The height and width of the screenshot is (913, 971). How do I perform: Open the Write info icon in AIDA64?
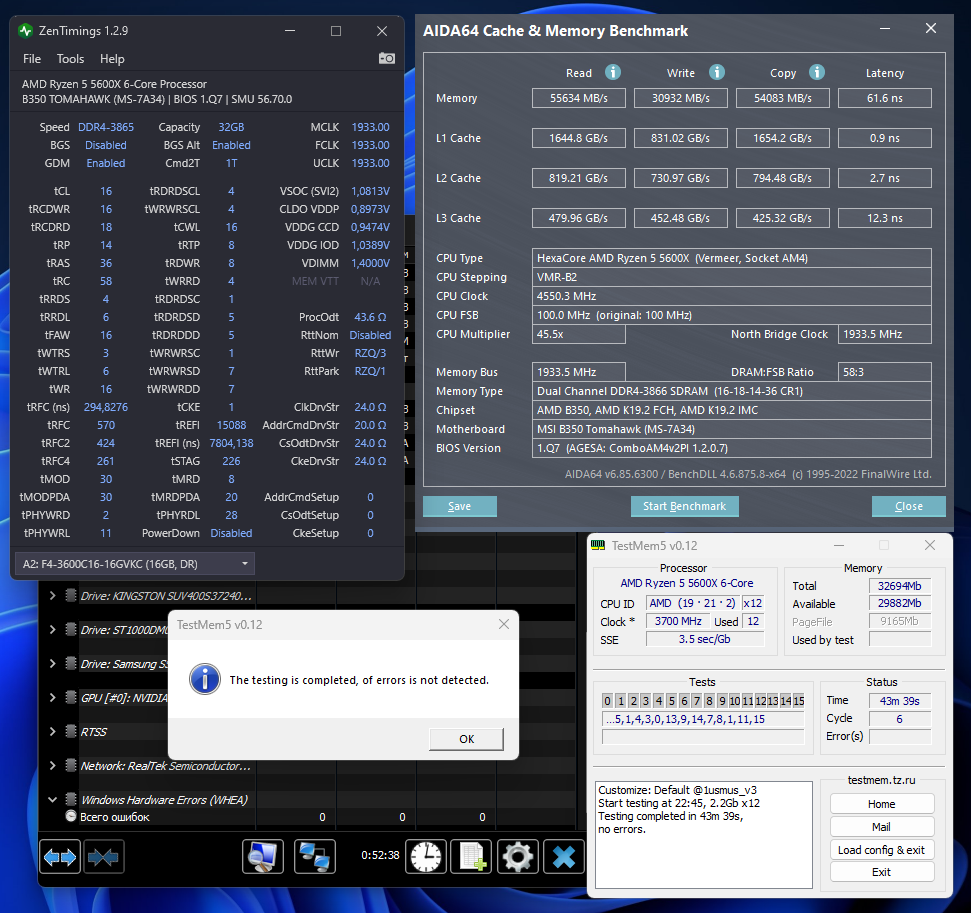pyautogui.click(x=716, y=72)
